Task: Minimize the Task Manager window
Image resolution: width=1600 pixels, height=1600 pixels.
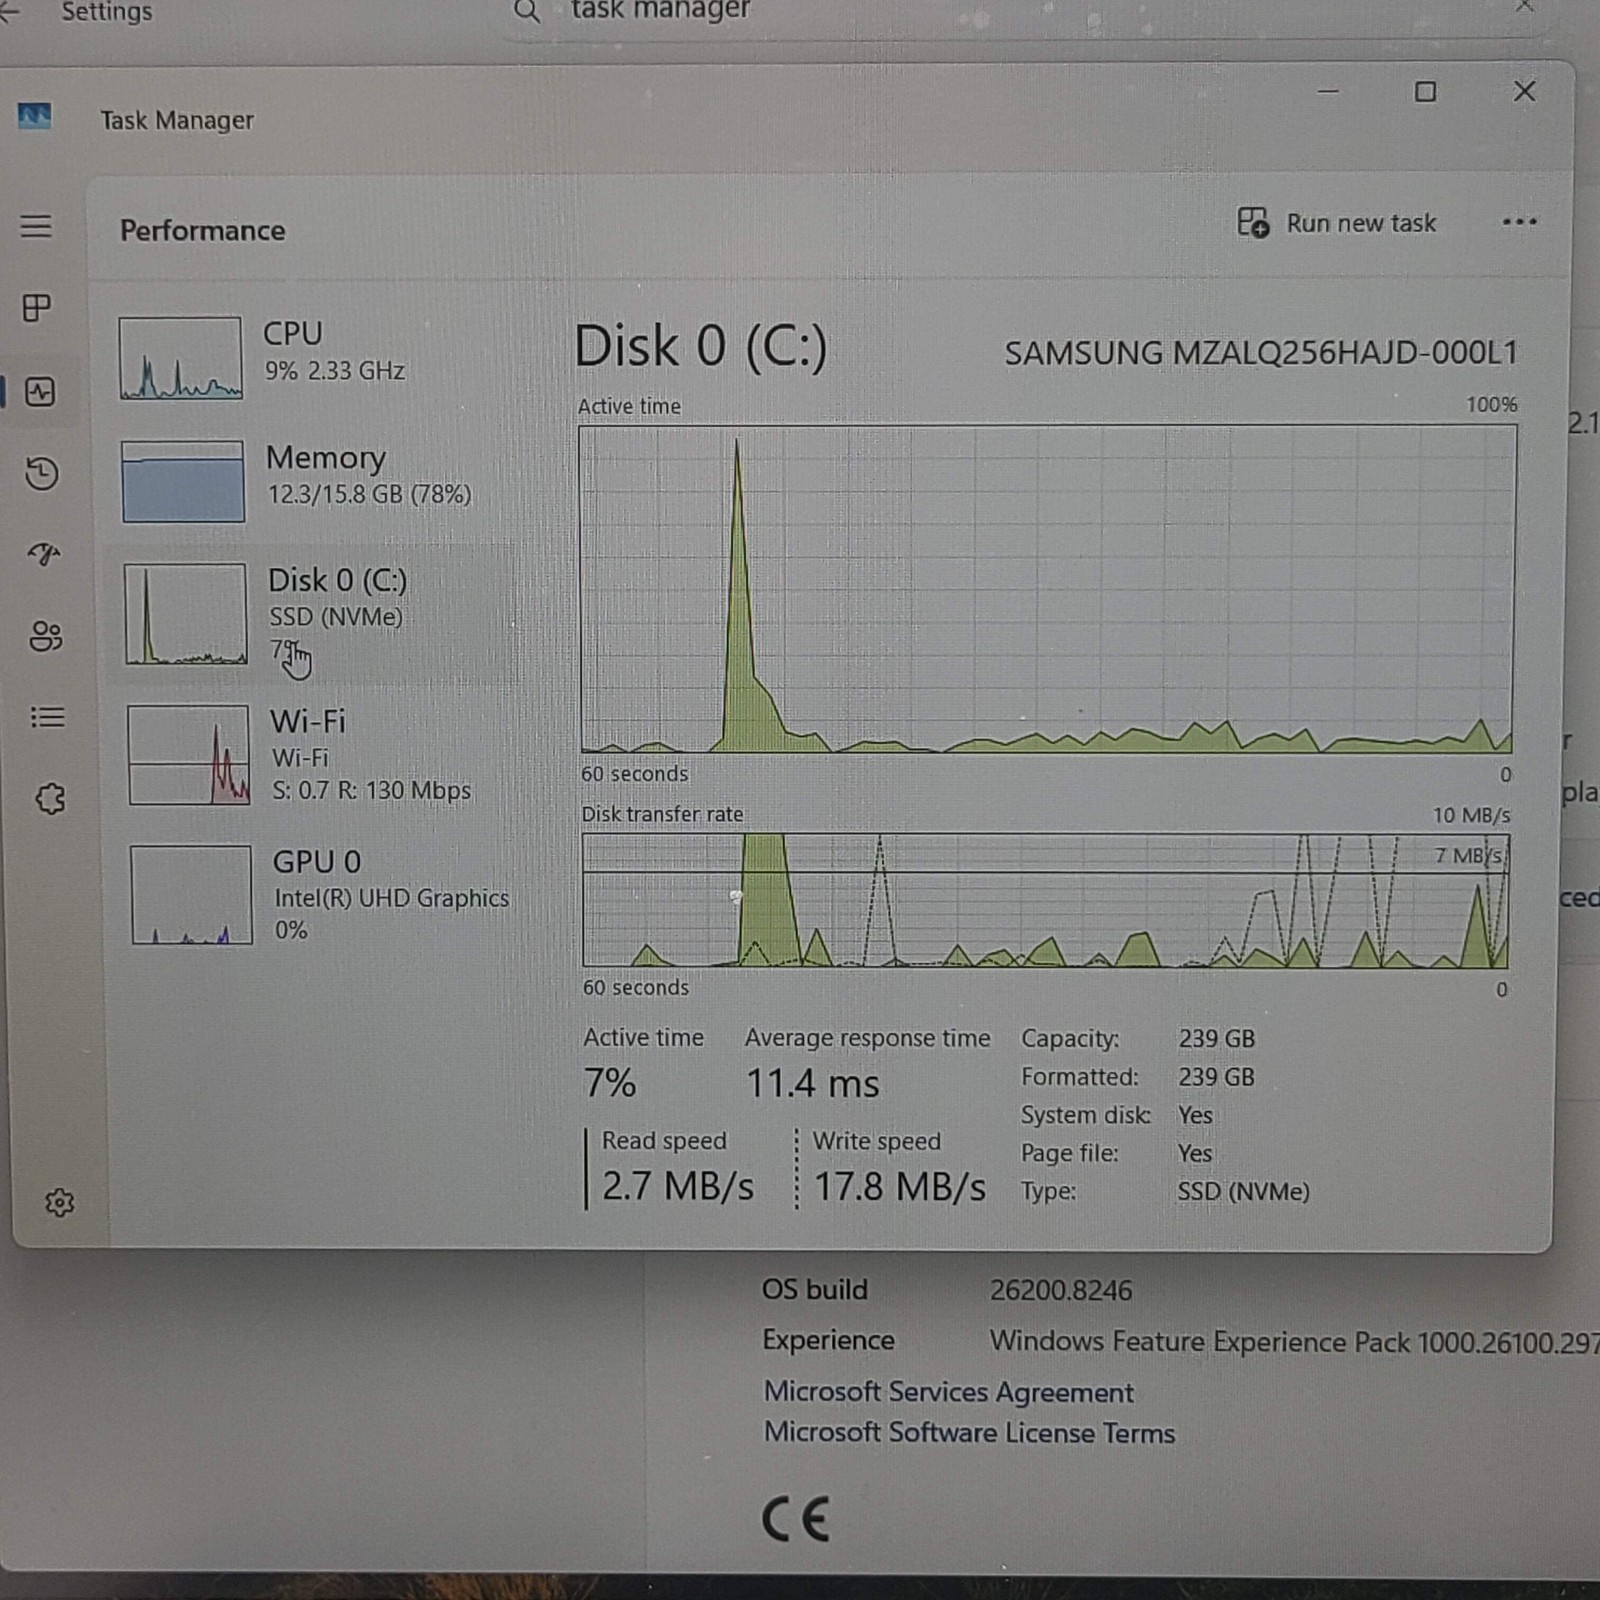Action: tap(1328, 91)
